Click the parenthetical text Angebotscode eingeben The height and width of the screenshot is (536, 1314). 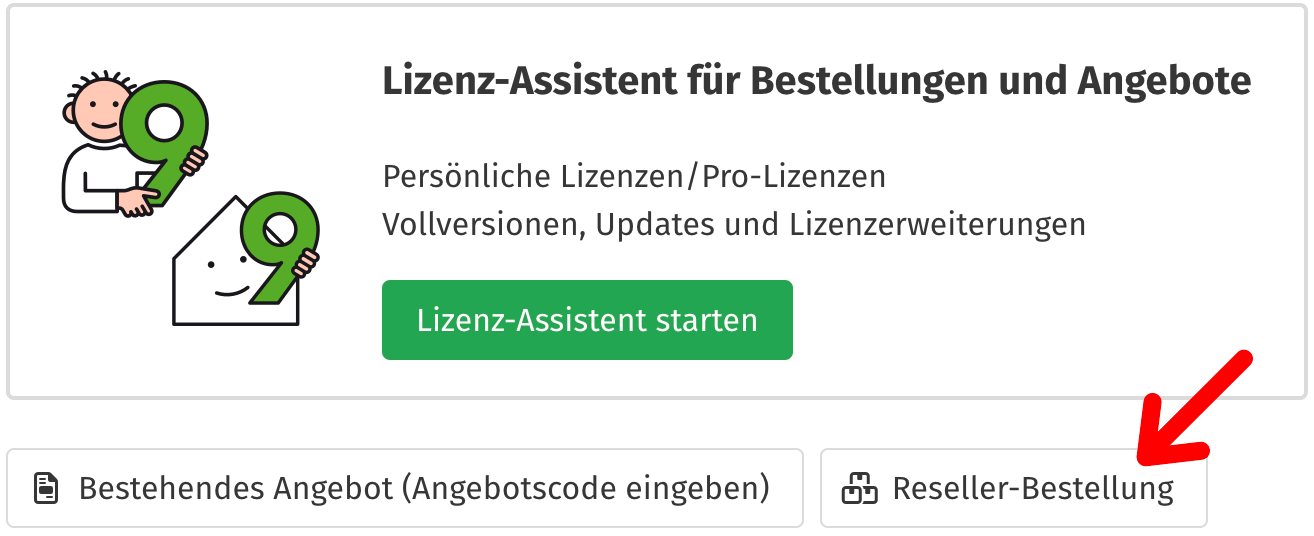pos(591,488)
